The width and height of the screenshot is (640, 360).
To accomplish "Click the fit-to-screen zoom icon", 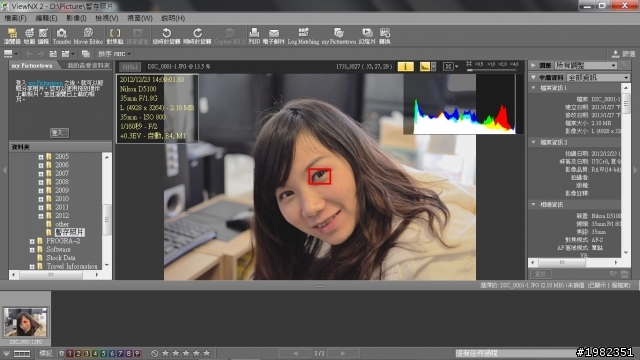I will click(x=449, y=67).
